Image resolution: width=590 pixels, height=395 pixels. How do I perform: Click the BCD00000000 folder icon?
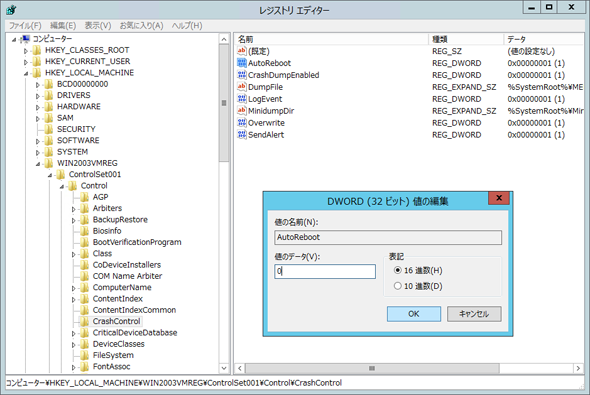[x=49, y=84]
